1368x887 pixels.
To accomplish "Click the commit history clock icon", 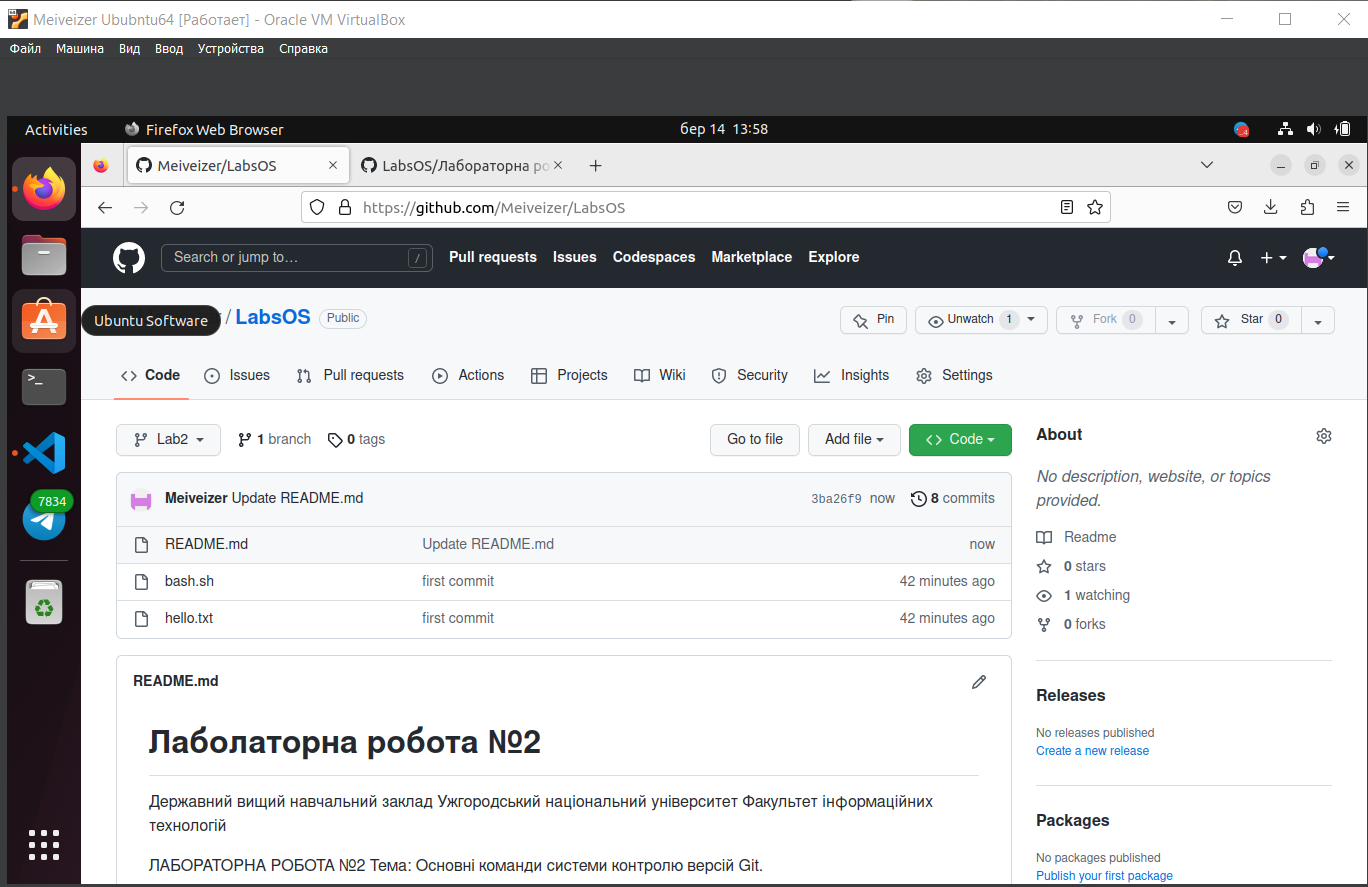I will (919, 498).
